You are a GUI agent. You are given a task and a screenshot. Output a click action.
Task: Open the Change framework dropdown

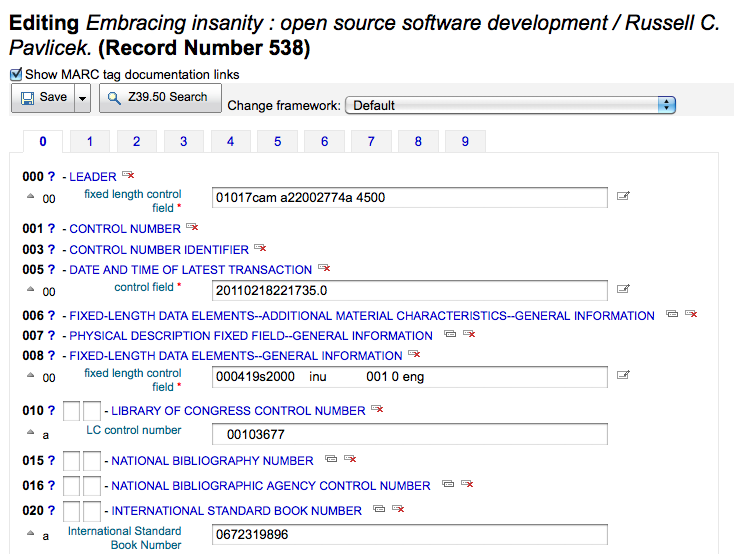510,105
